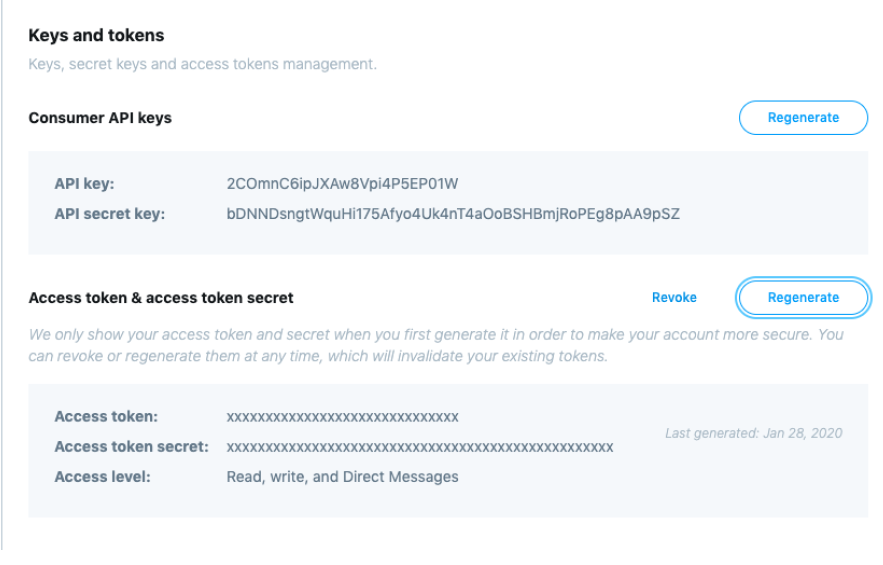Click the 'Last generated: Jan 28, 2020' text
Image resolution: width=883 pixels, height=565 pixels.
point(753,433)
